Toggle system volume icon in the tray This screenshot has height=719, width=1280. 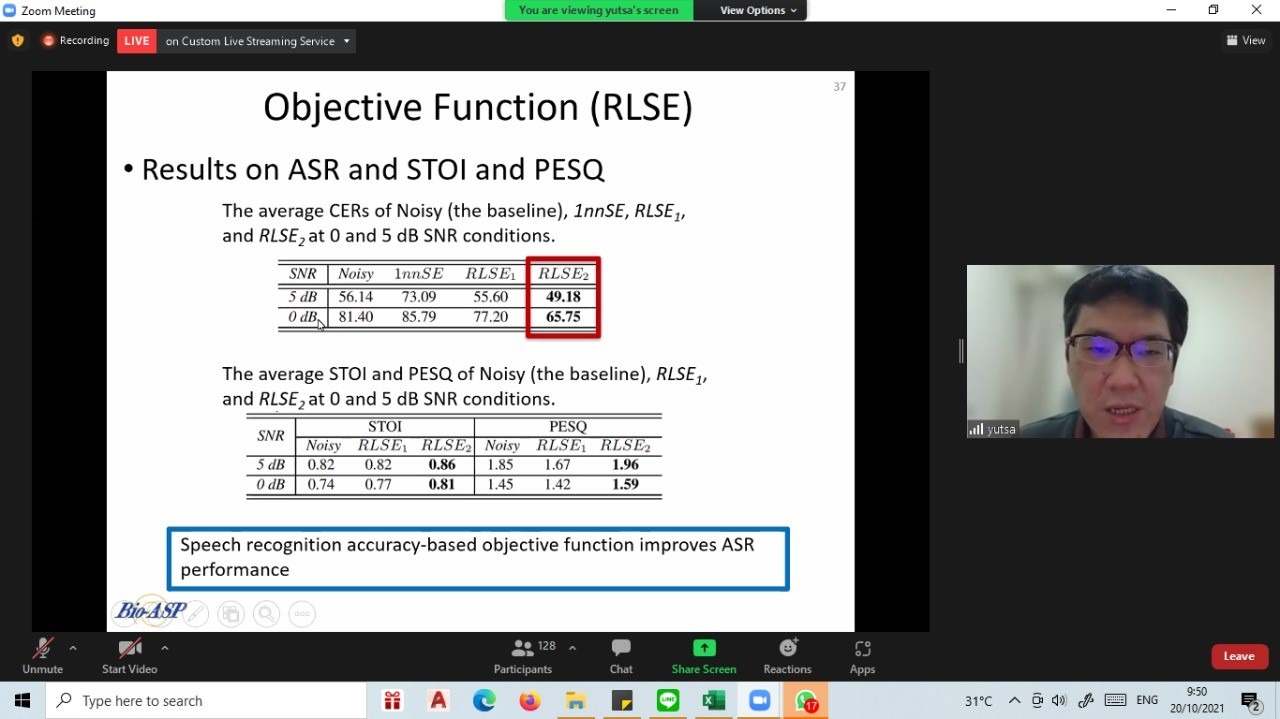1060,700
